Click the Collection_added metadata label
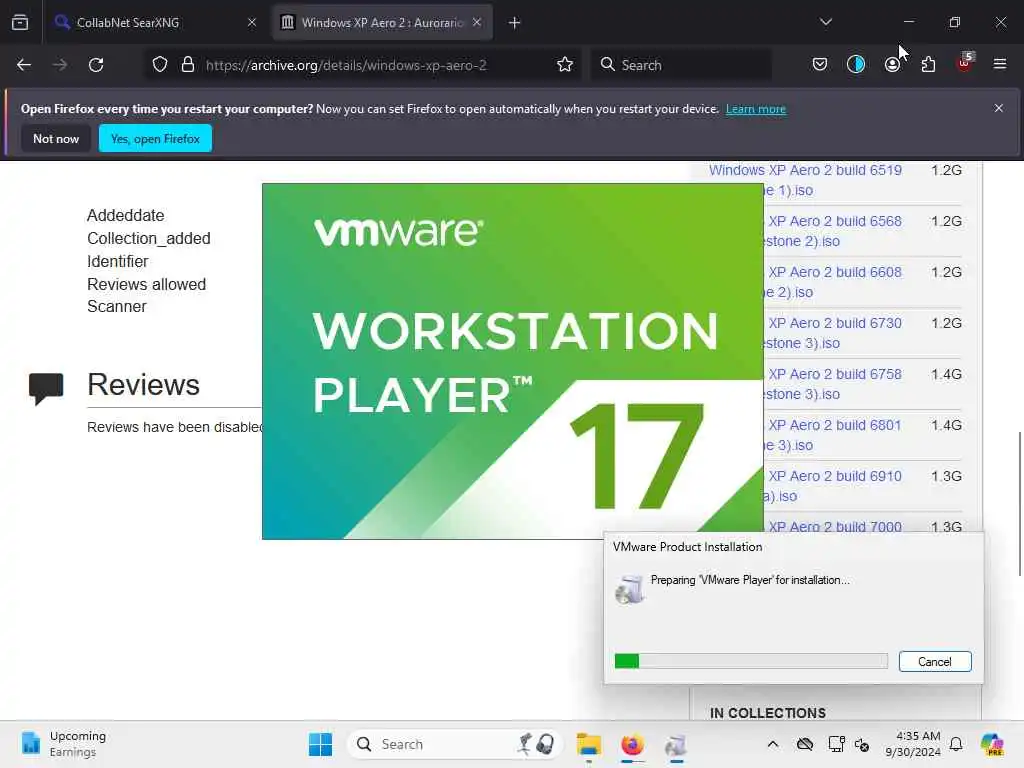The height and width of the screenshot is (768, 1024). (149, 238)
